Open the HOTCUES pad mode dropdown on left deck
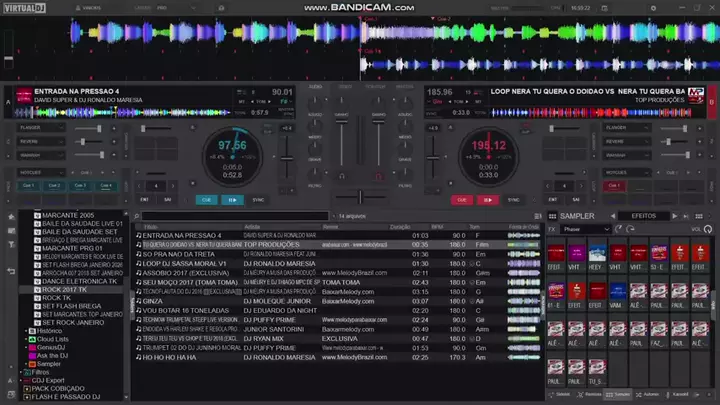Screen dimensions: 720x405 42,172
